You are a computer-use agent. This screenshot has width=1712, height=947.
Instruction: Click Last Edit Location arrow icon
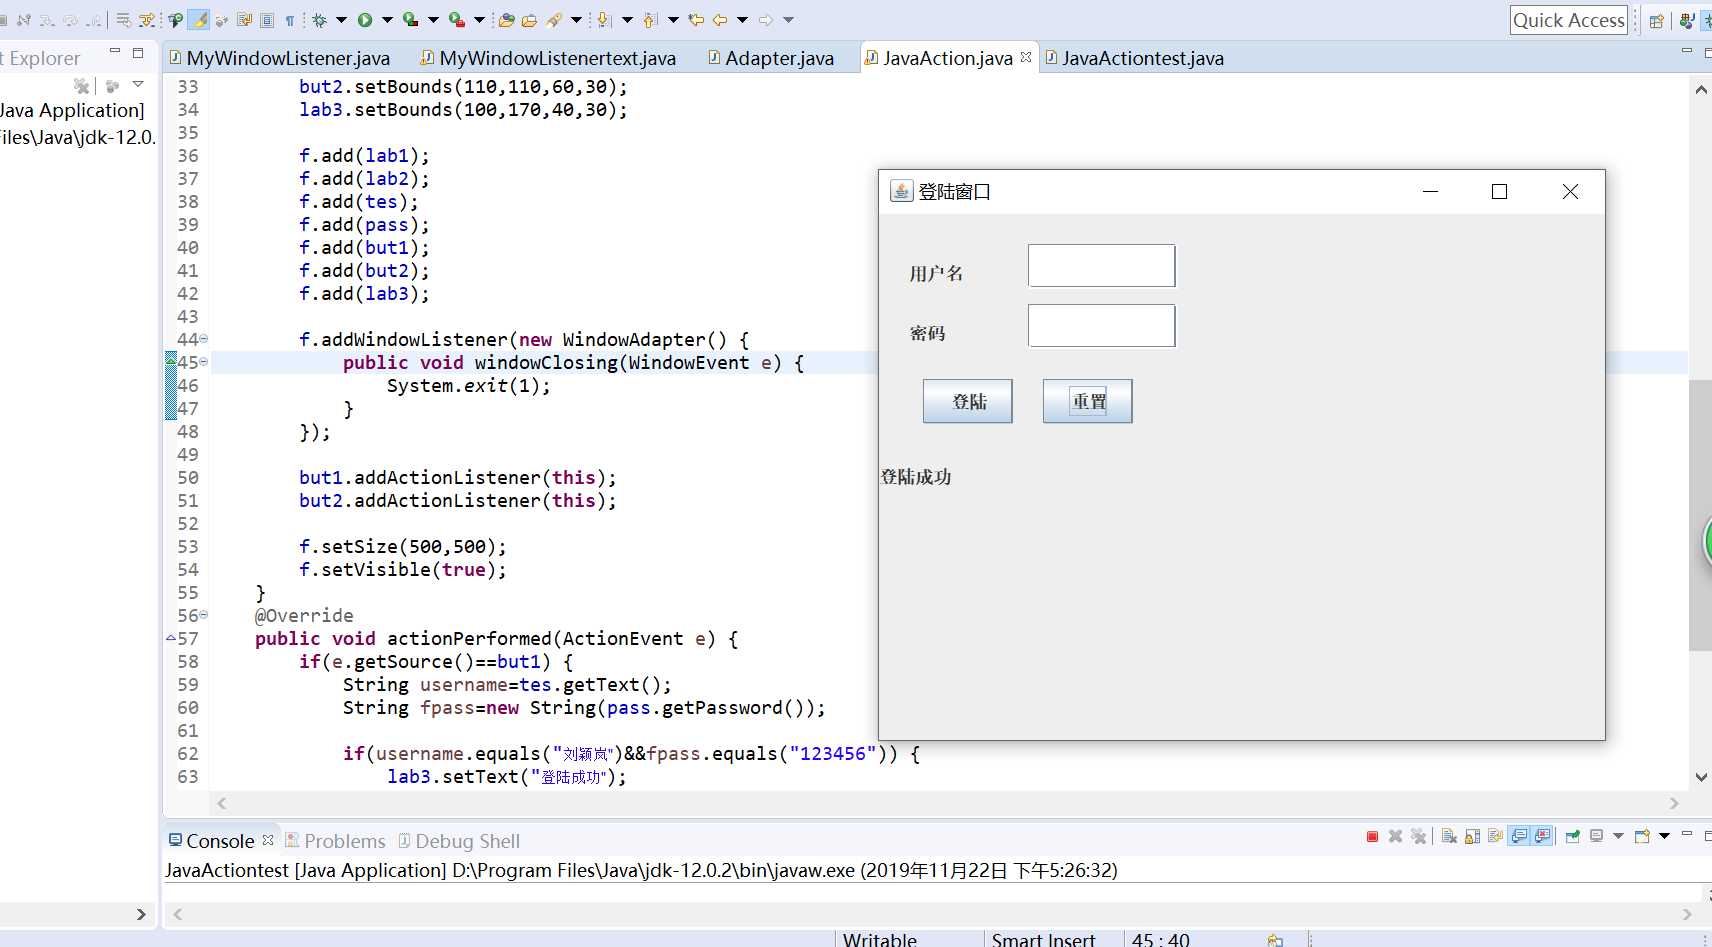(x=696, y=20)
